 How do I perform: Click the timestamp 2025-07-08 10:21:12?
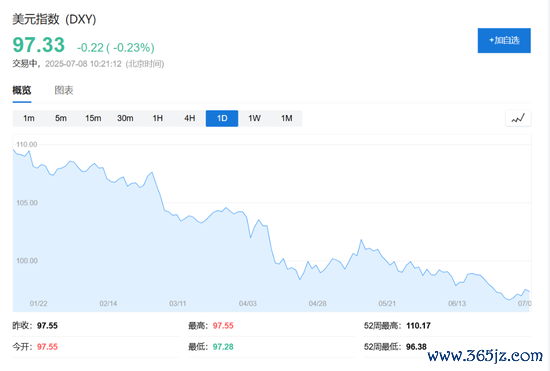point(83,64)
